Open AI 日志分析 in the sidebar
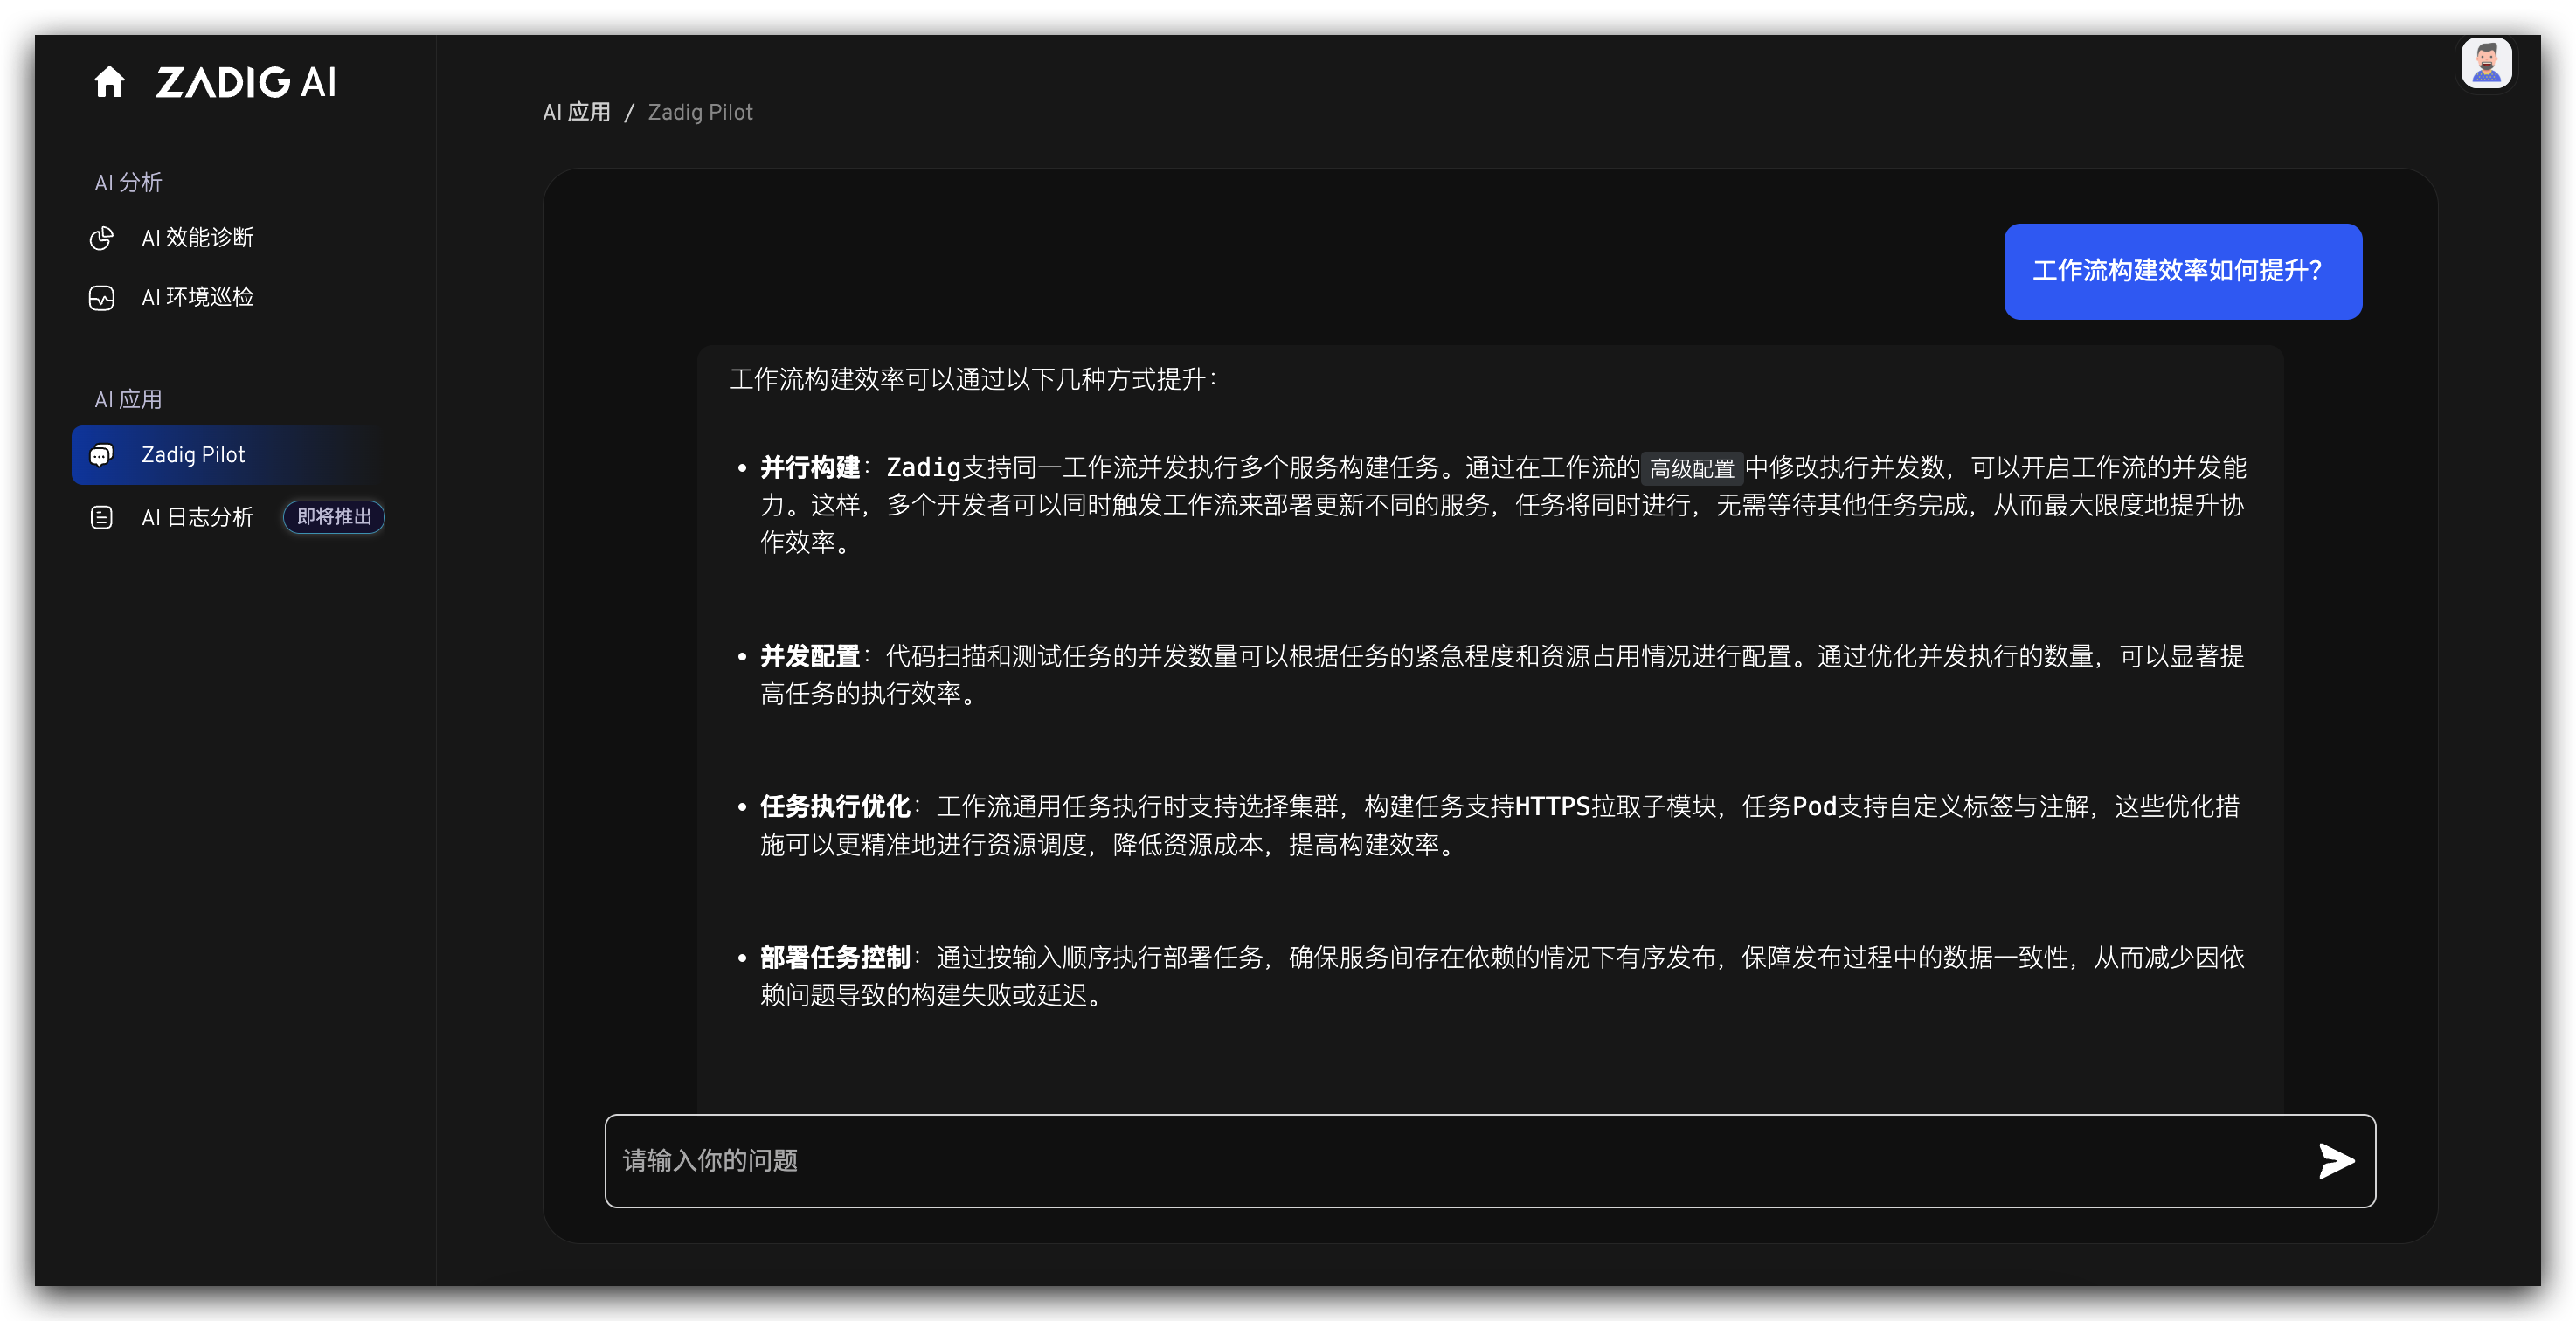 pyautogui.click(x=198, y=517)
